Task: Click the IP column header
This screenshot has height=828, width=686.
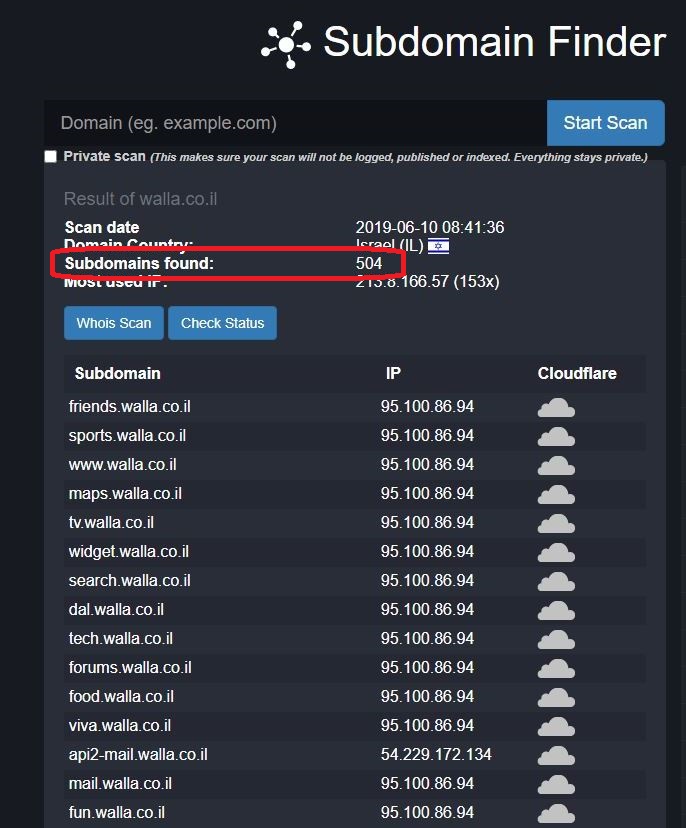Action: click(x=393, y=373)
